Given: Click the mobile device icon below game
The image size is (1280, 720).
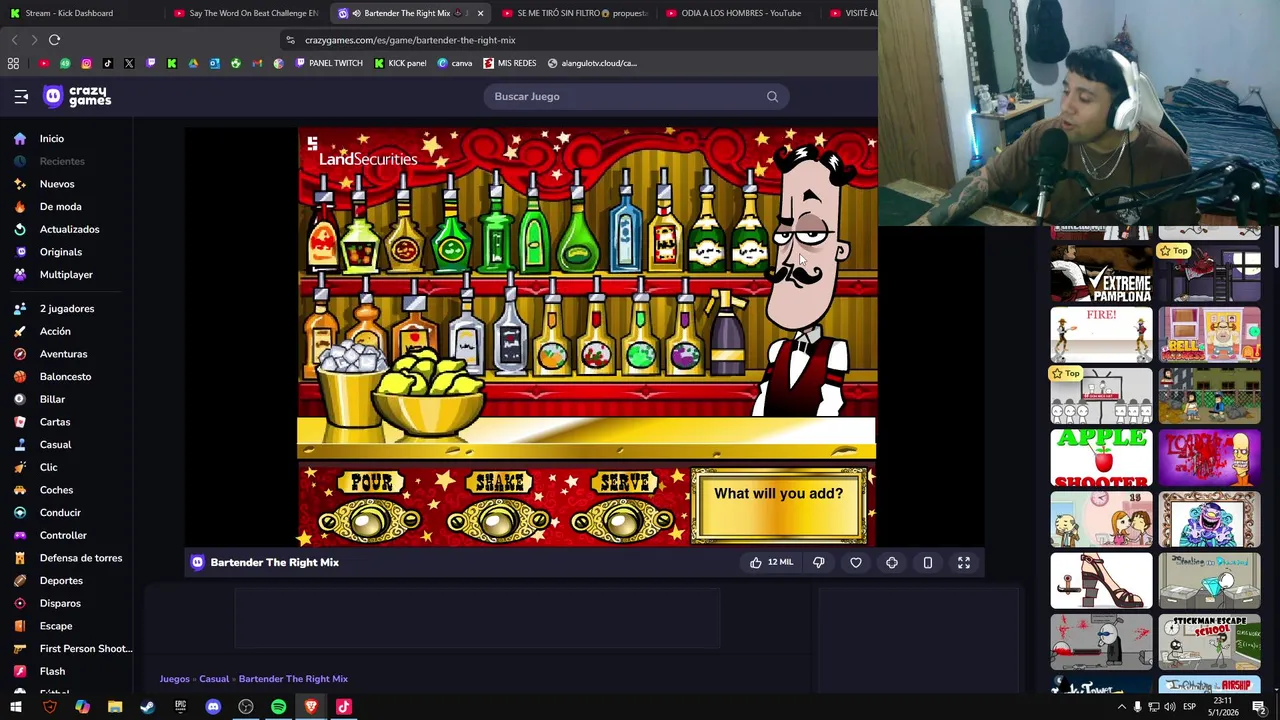Looking at the screenshot, I should (928, 563).
